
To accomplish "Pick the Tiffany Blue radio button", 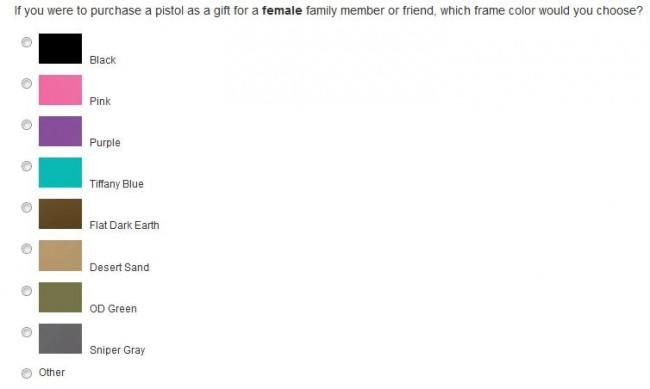I will 27,166.
